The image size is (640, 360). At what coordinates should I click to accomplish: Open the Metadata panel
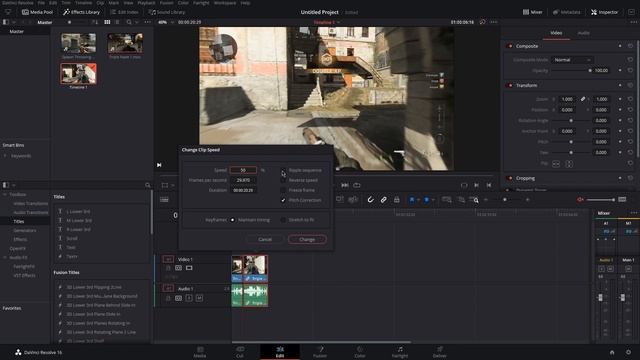tap(567, 12)
